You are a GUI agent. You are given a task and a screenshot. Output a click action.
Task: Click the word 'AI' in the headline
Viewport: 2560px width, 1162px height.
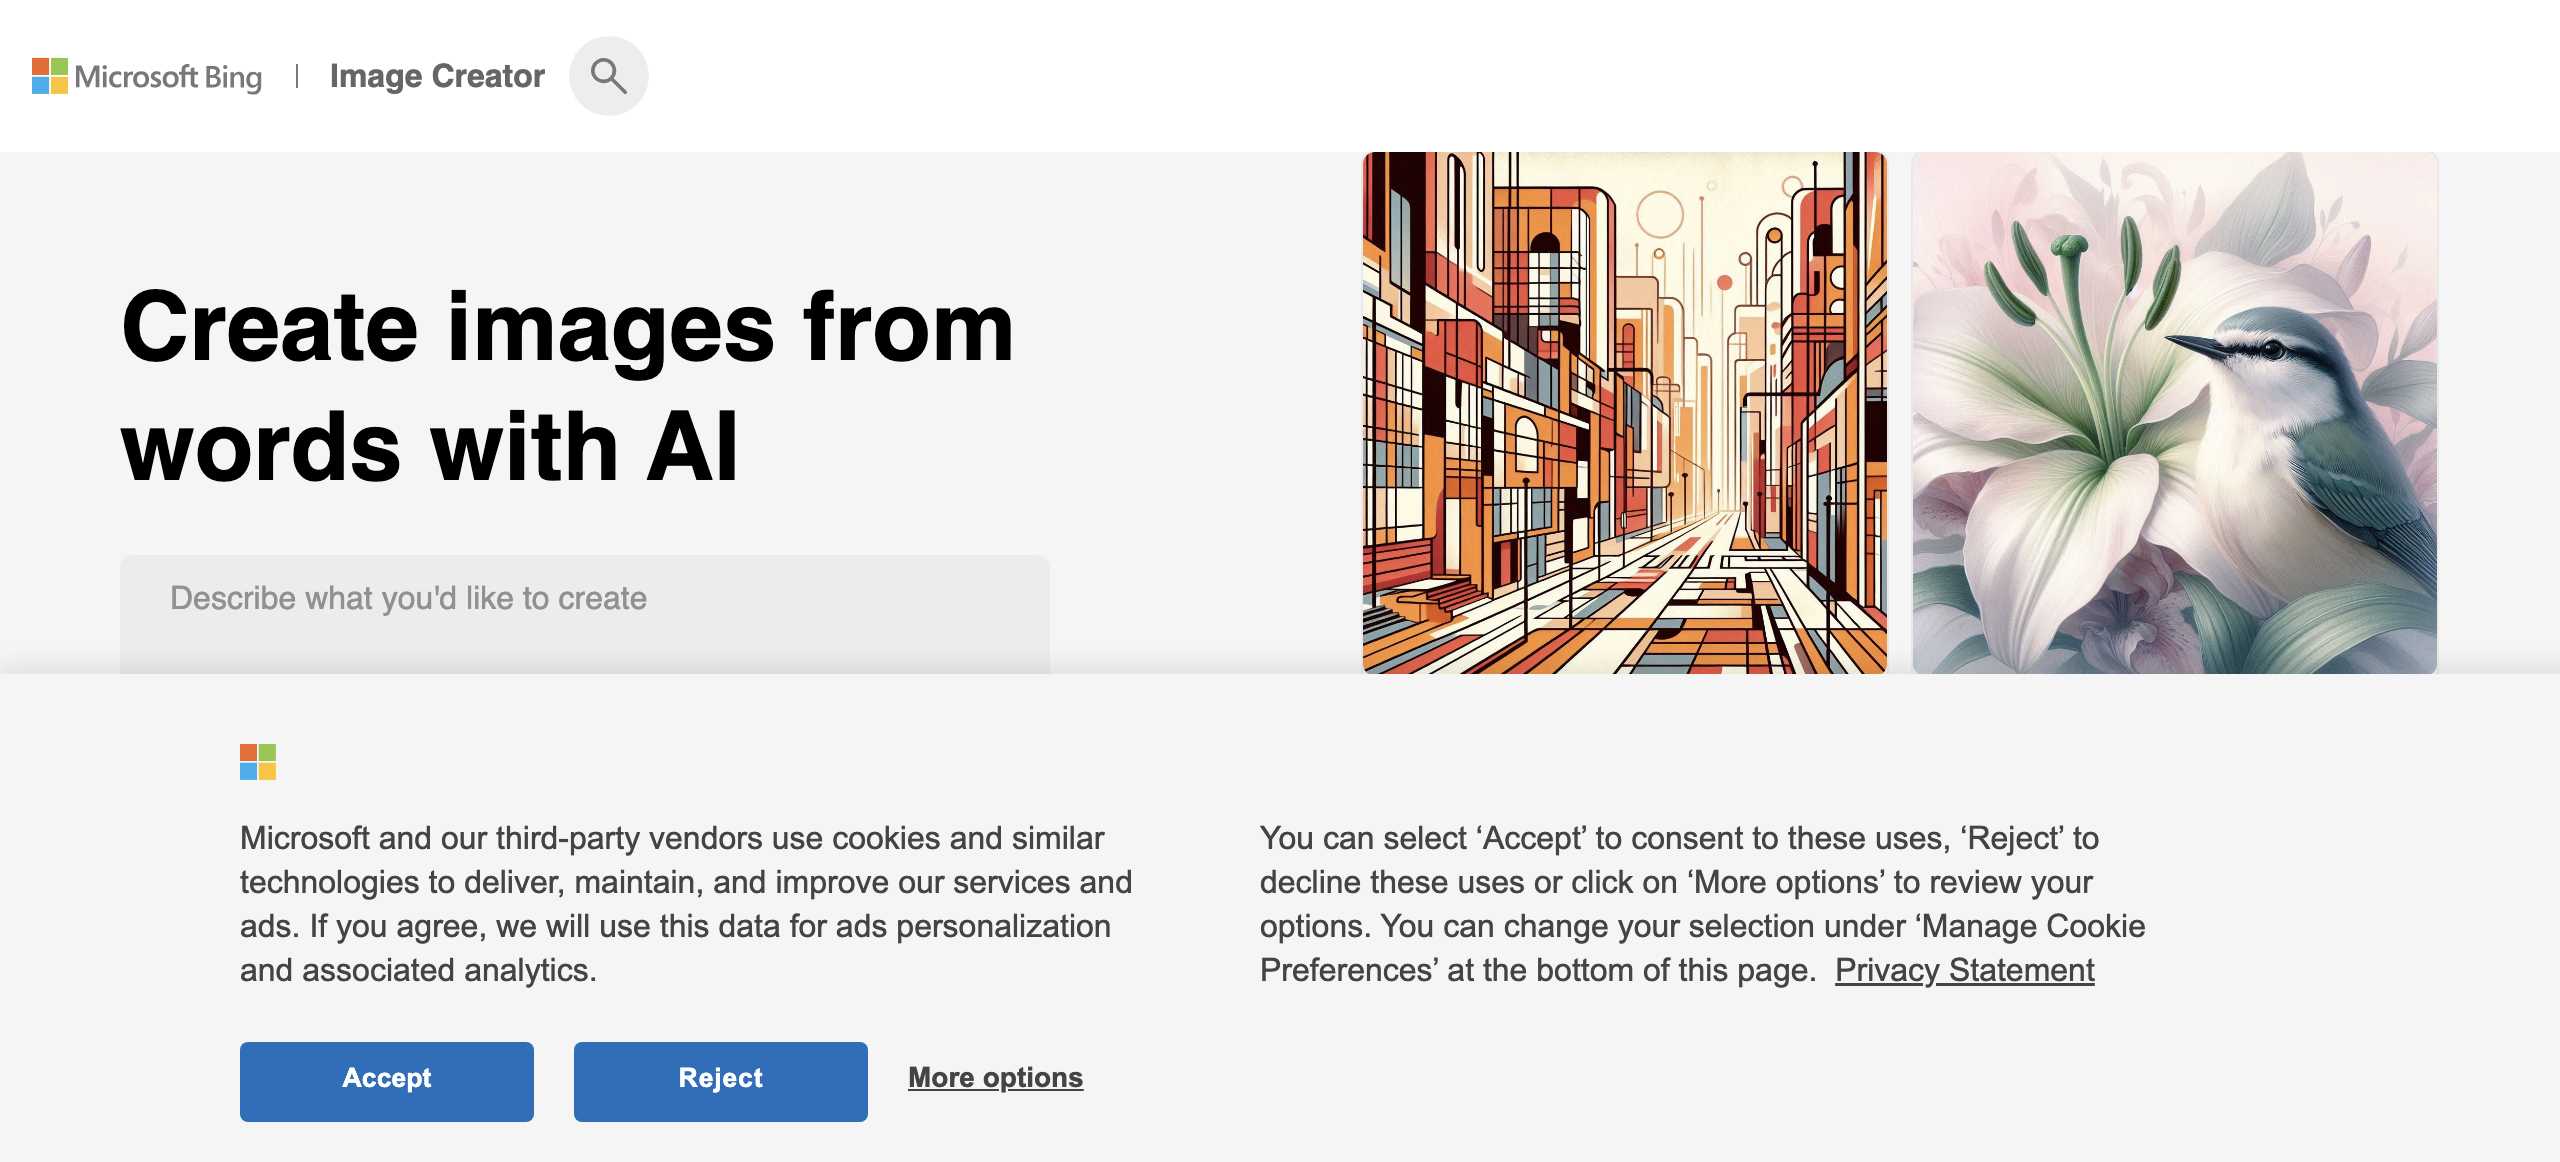[x=692, y=447]
